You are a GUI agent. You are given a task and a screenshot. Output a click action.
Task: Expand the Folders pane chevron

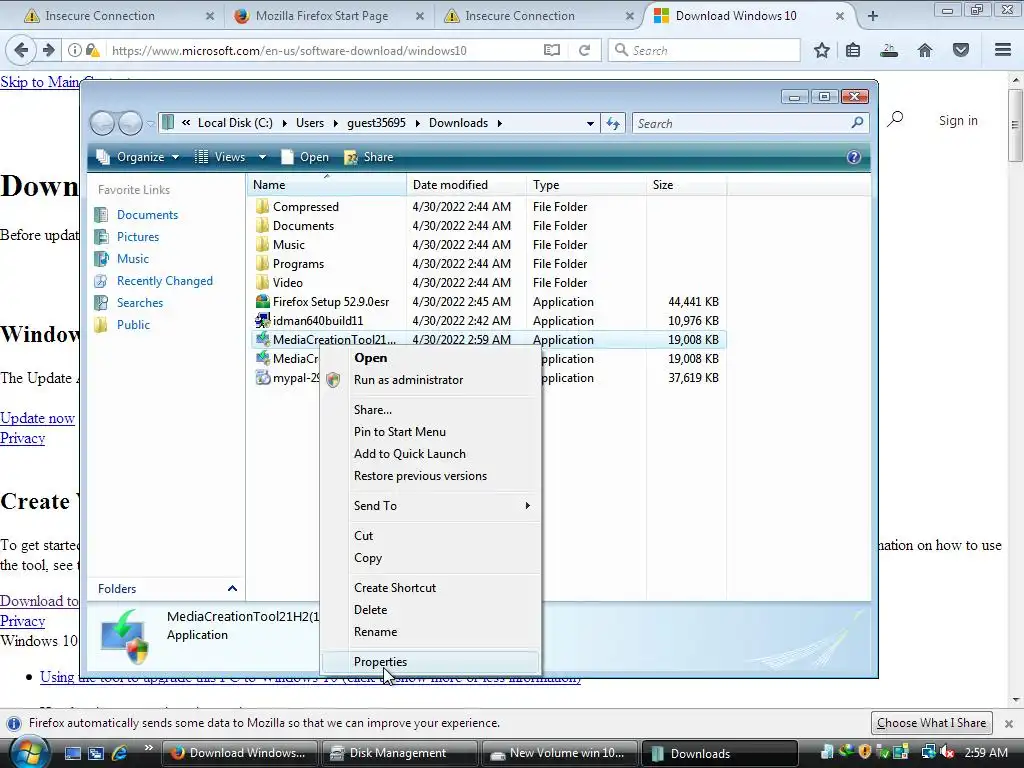pyautogui.click(x=232, y=588)
